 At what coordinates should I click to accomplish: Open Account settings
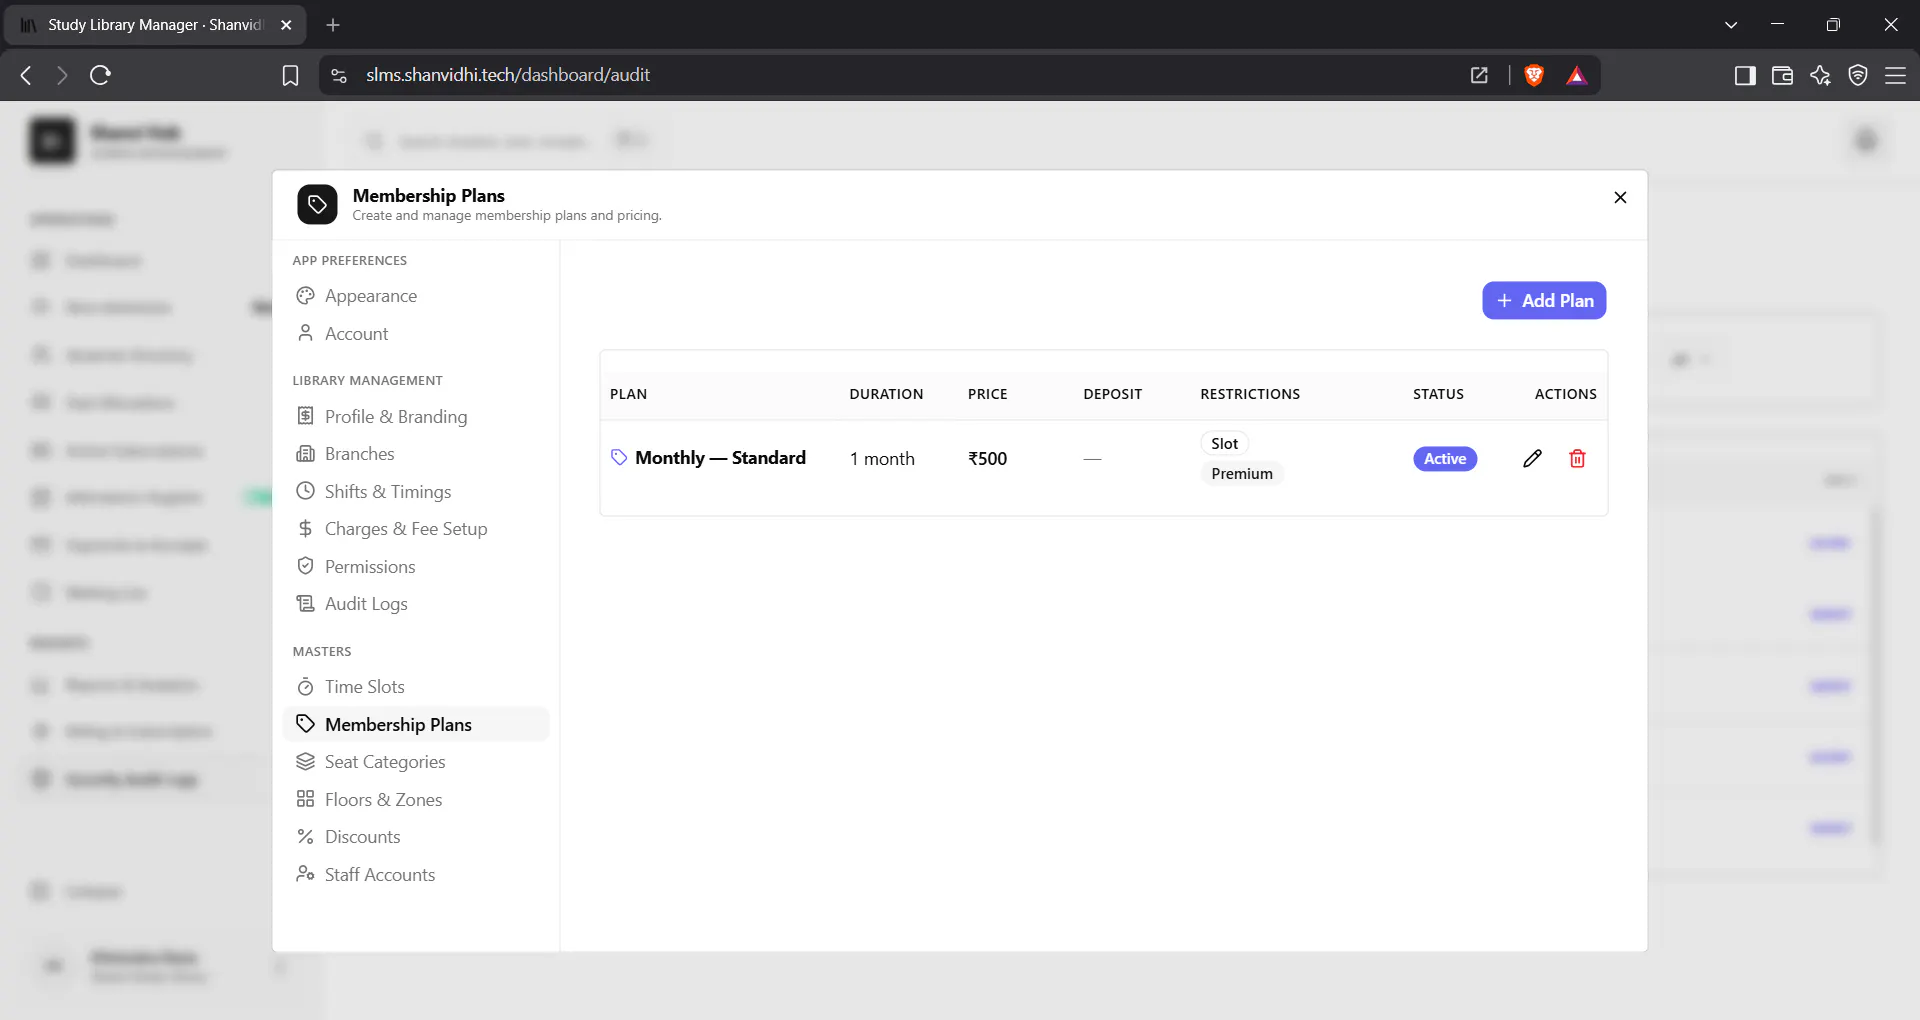click(x=416, y=334)
